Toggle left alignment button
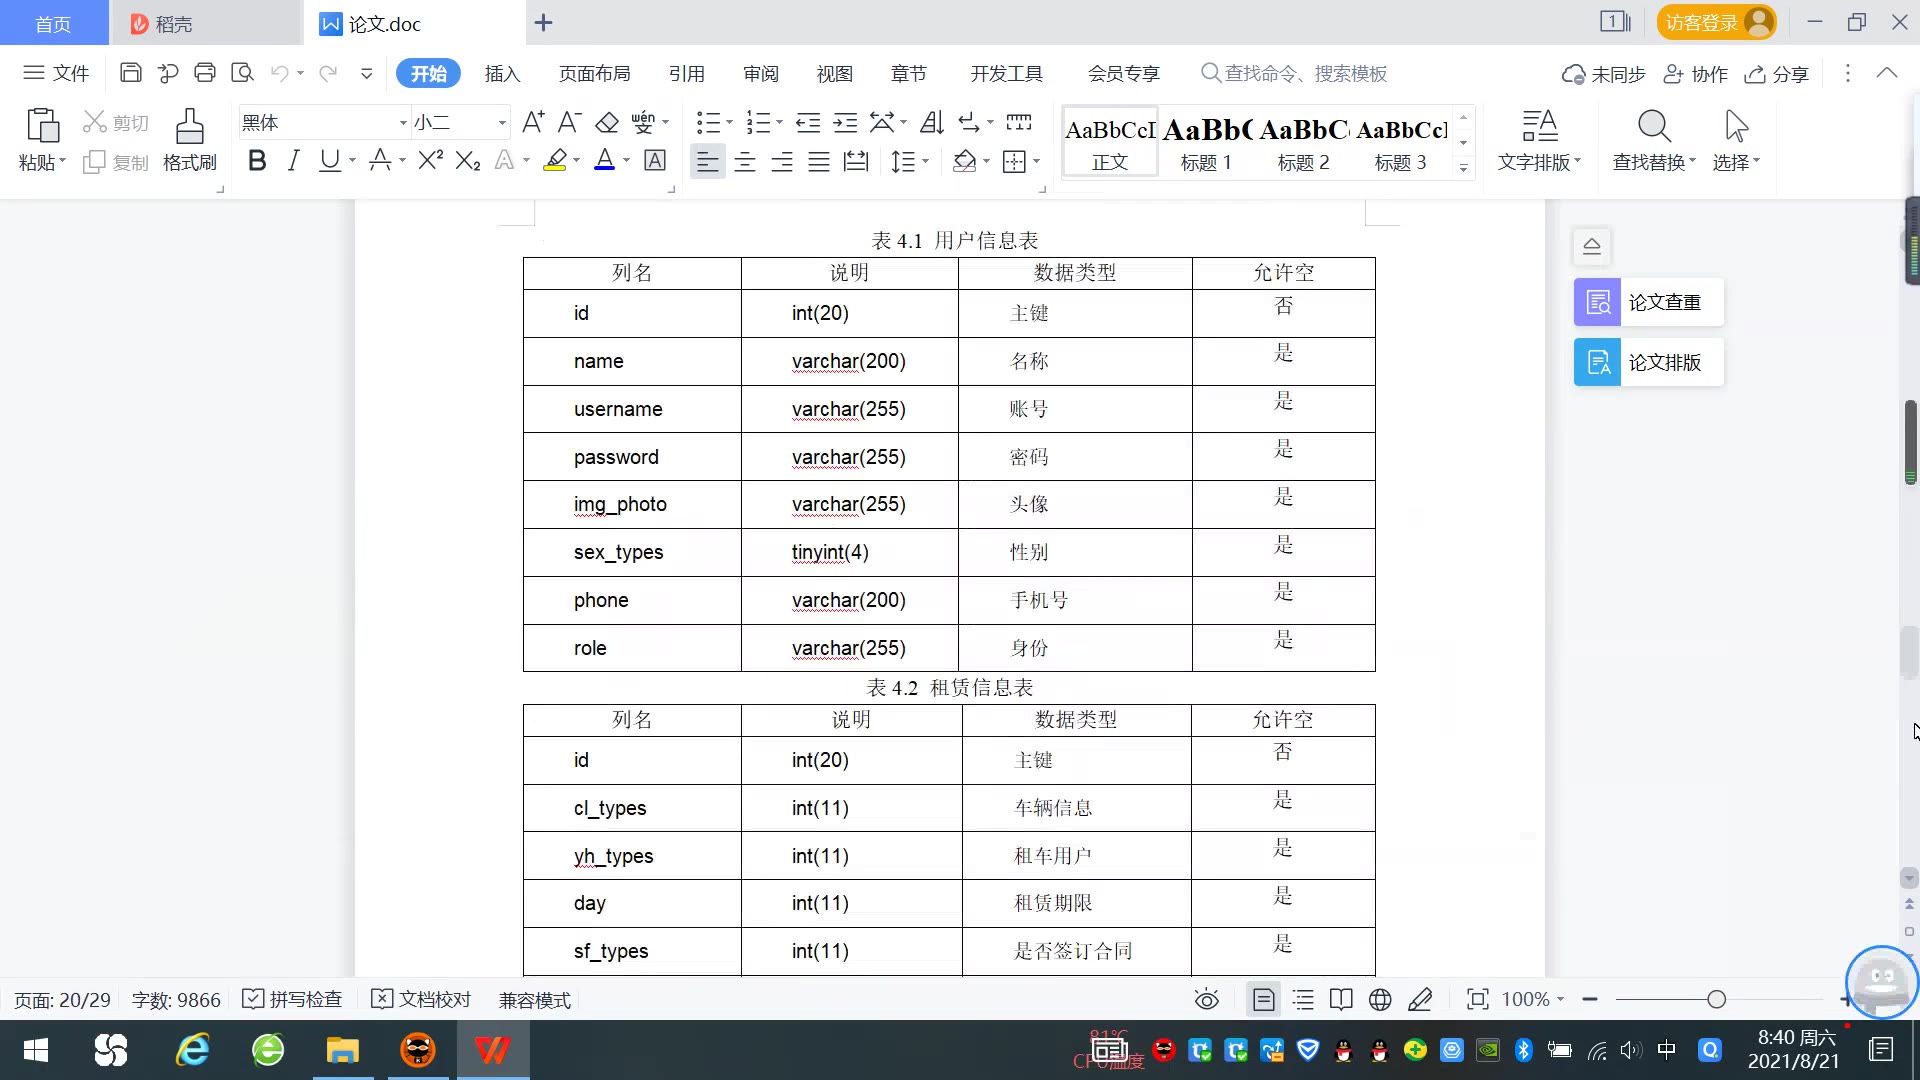The image size is (1920, 1080). [x=708, y=161]
